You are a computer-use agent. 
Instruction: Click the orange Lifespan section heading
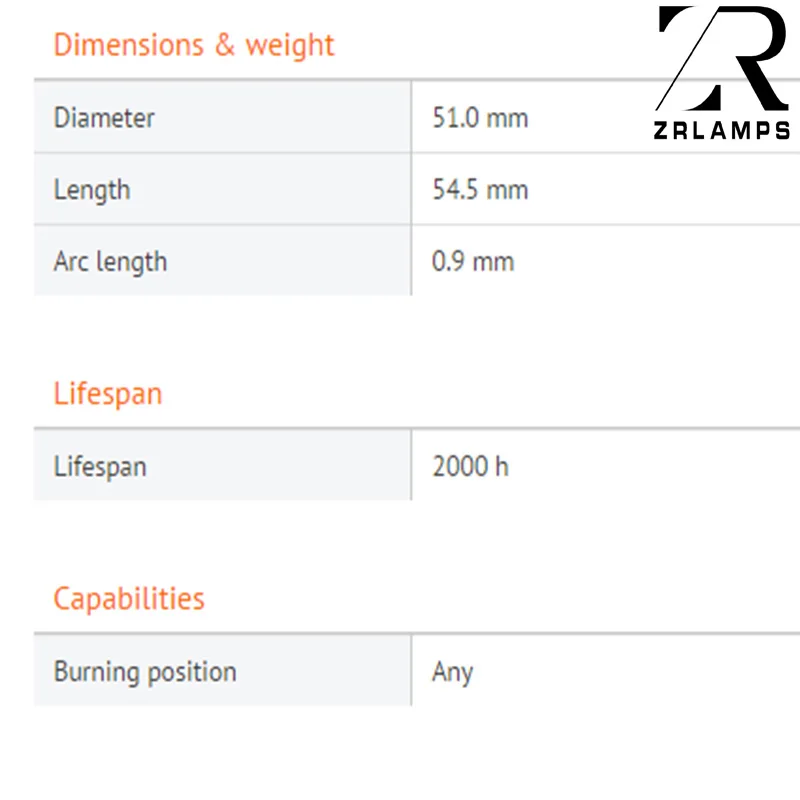coord(108,394)
